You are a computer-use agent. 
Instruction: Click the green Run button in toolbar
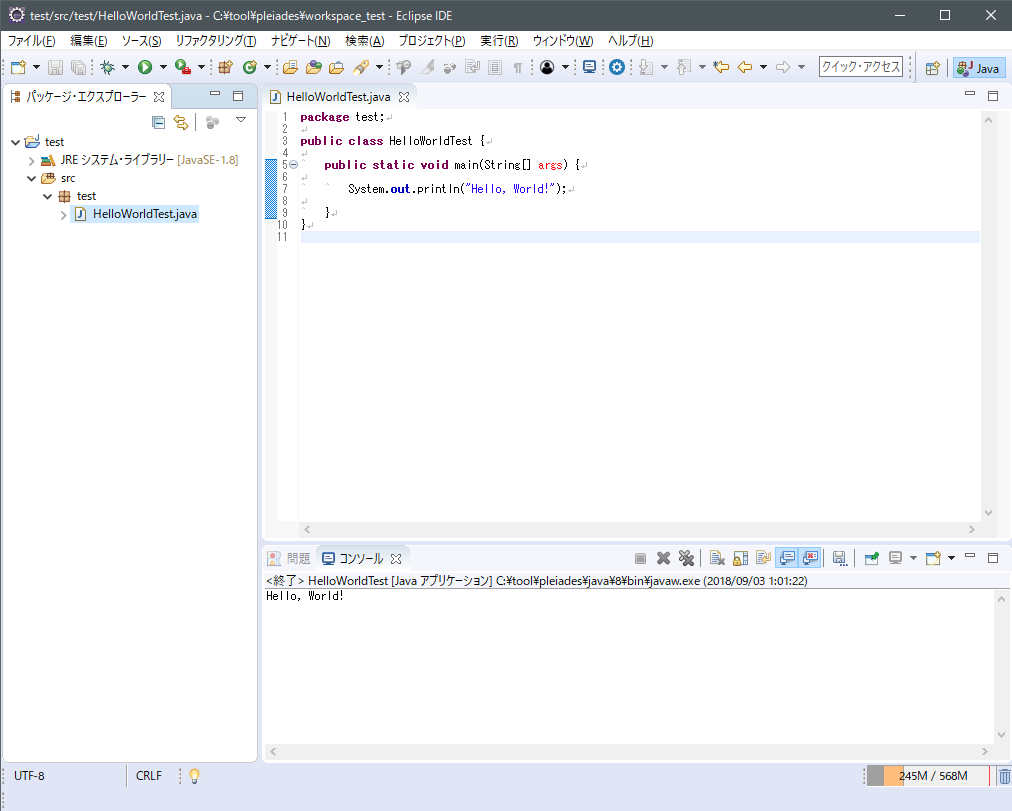coord(145,67)
